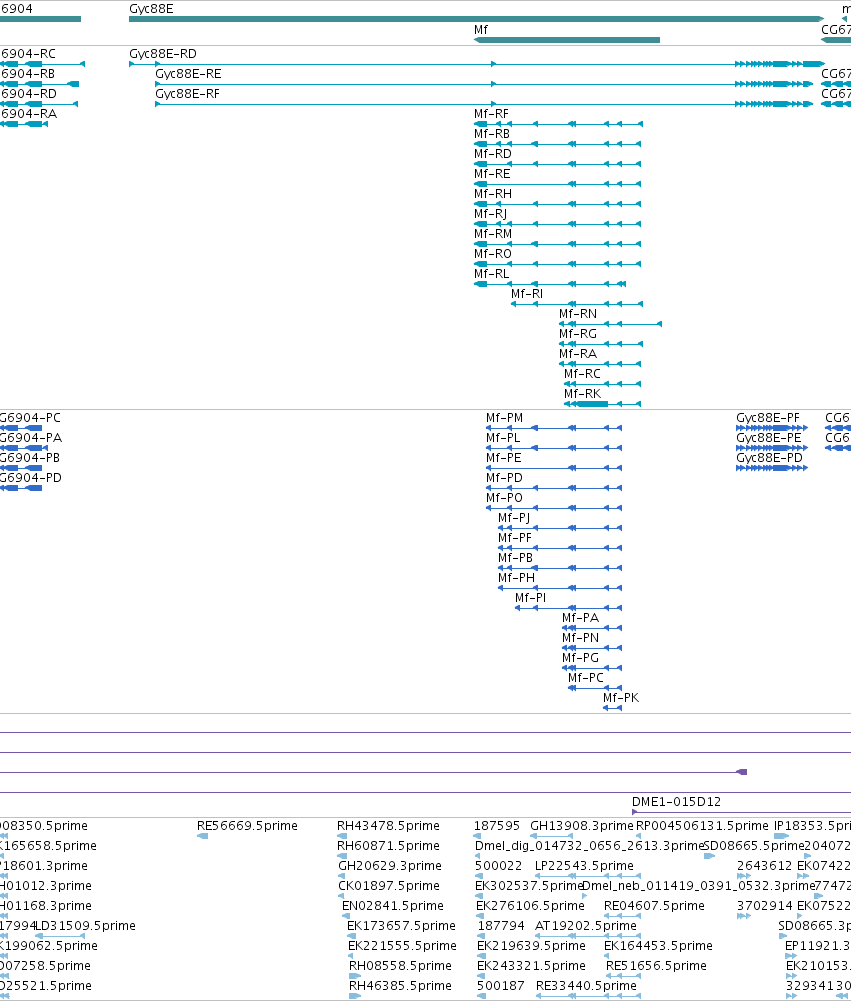Open EST EN02841.5prime
Viewport: 851px width, 1001px height.
pos(393,906)
